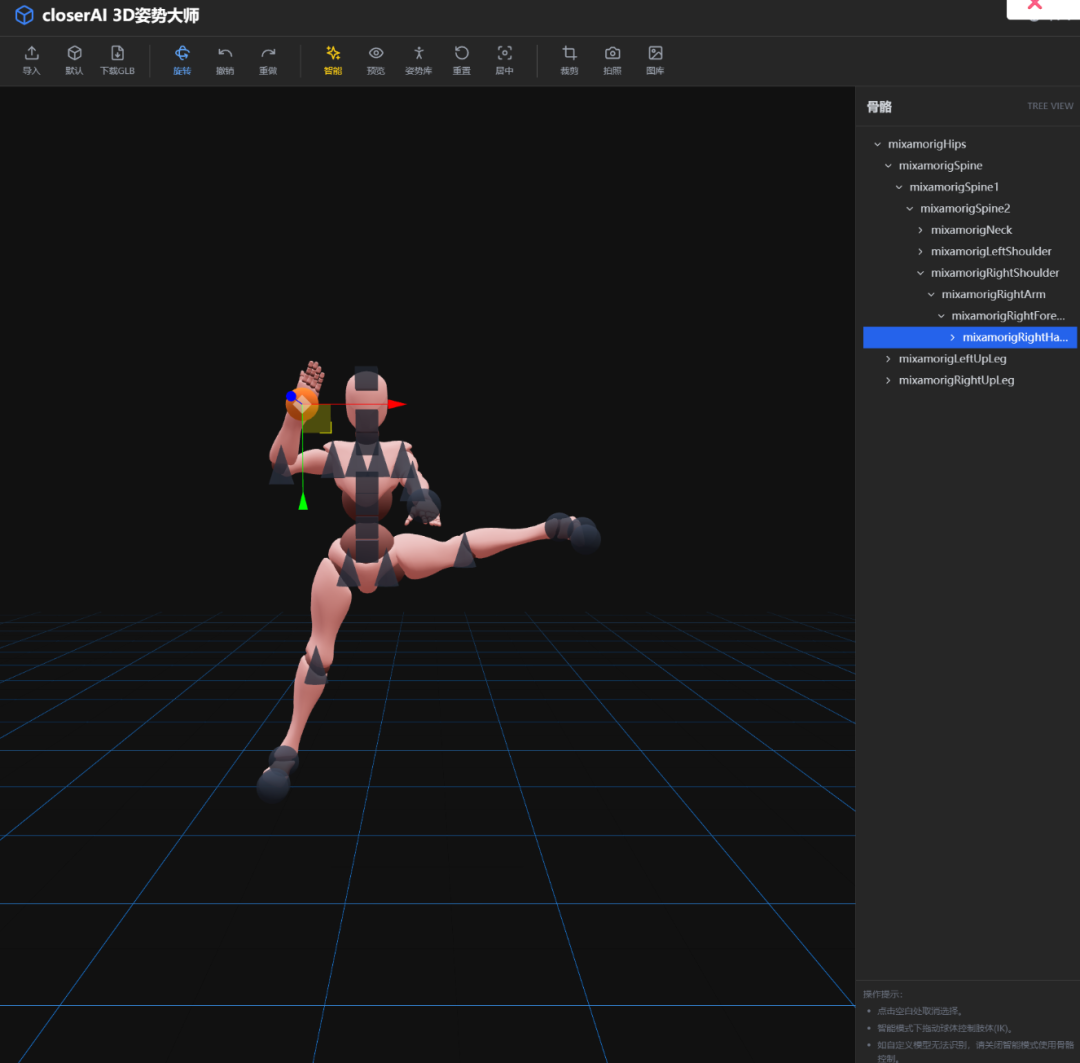Toggle preview mode eye icon (预览)
The width and height of the screenshot is (1080, 1063).
(376, 59)
